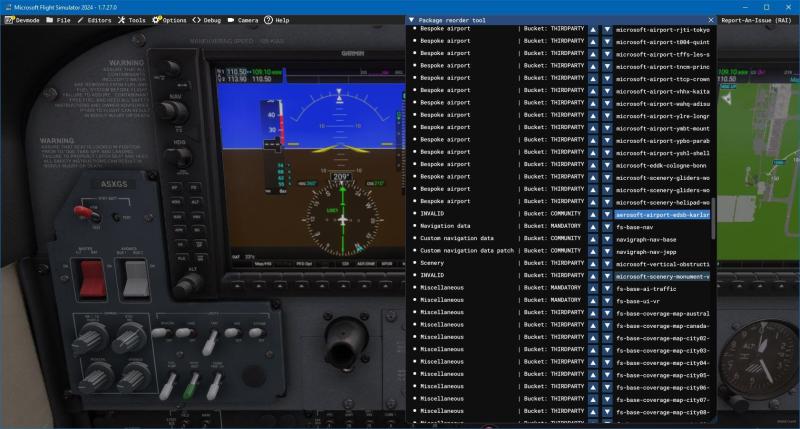Image resolution: width=800 pixels, height=429 pixels.
Task: Move microsoft-eddk-cologne-bonn up
Action: [593, 165]
